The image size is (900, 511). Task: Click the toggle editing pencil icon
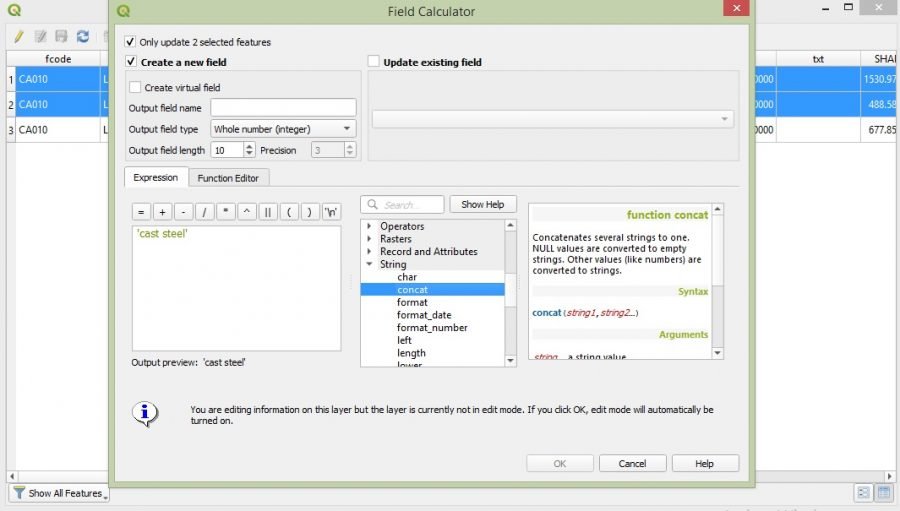coord(19,36)
